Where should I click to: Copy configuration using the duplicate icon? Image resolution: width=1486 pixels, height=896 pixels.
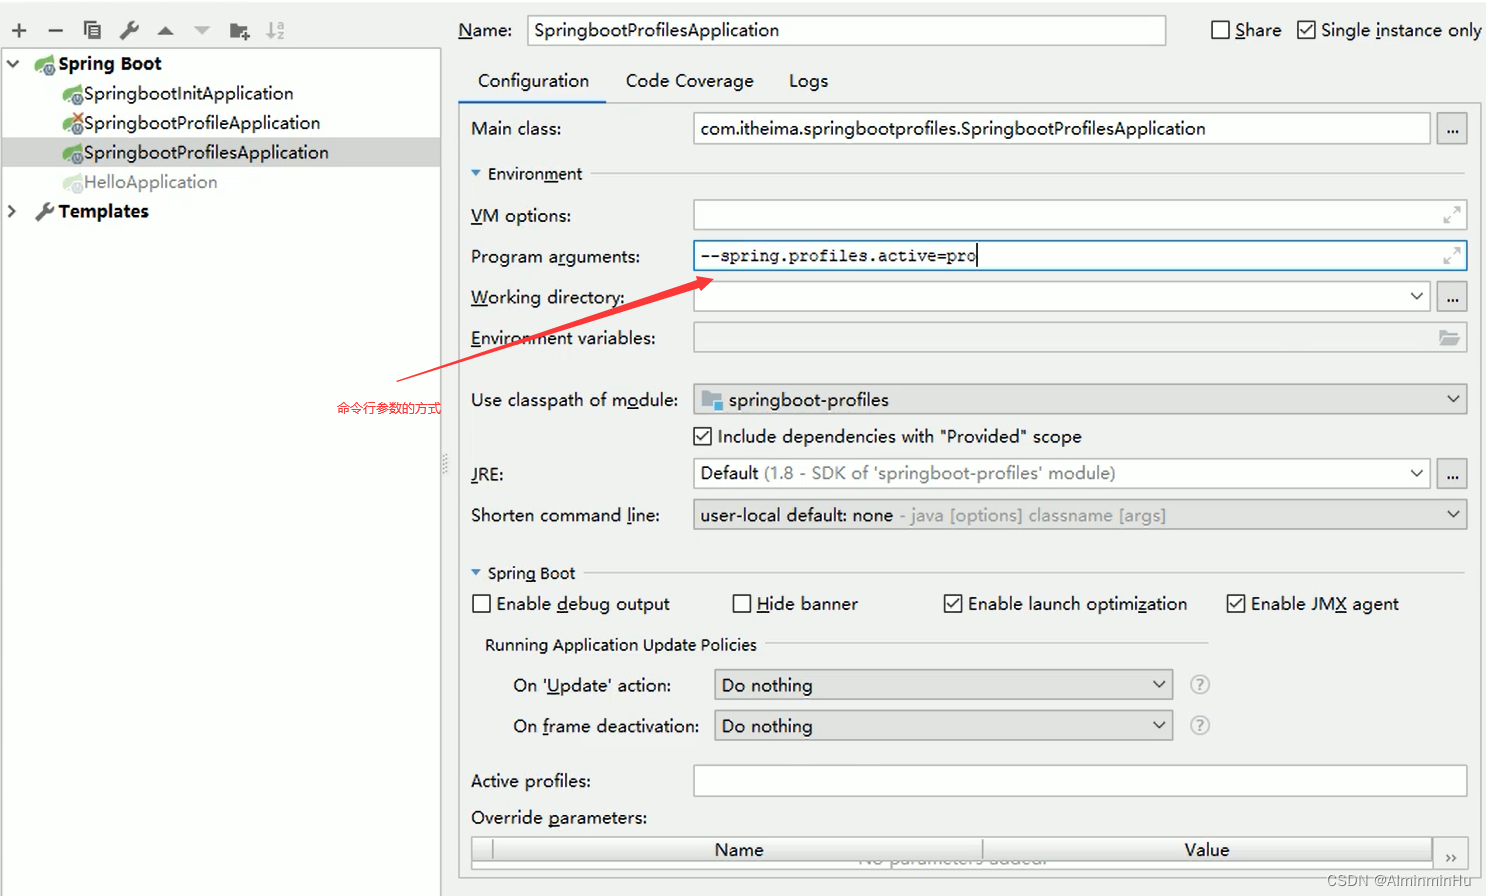(x=92, y=30)
